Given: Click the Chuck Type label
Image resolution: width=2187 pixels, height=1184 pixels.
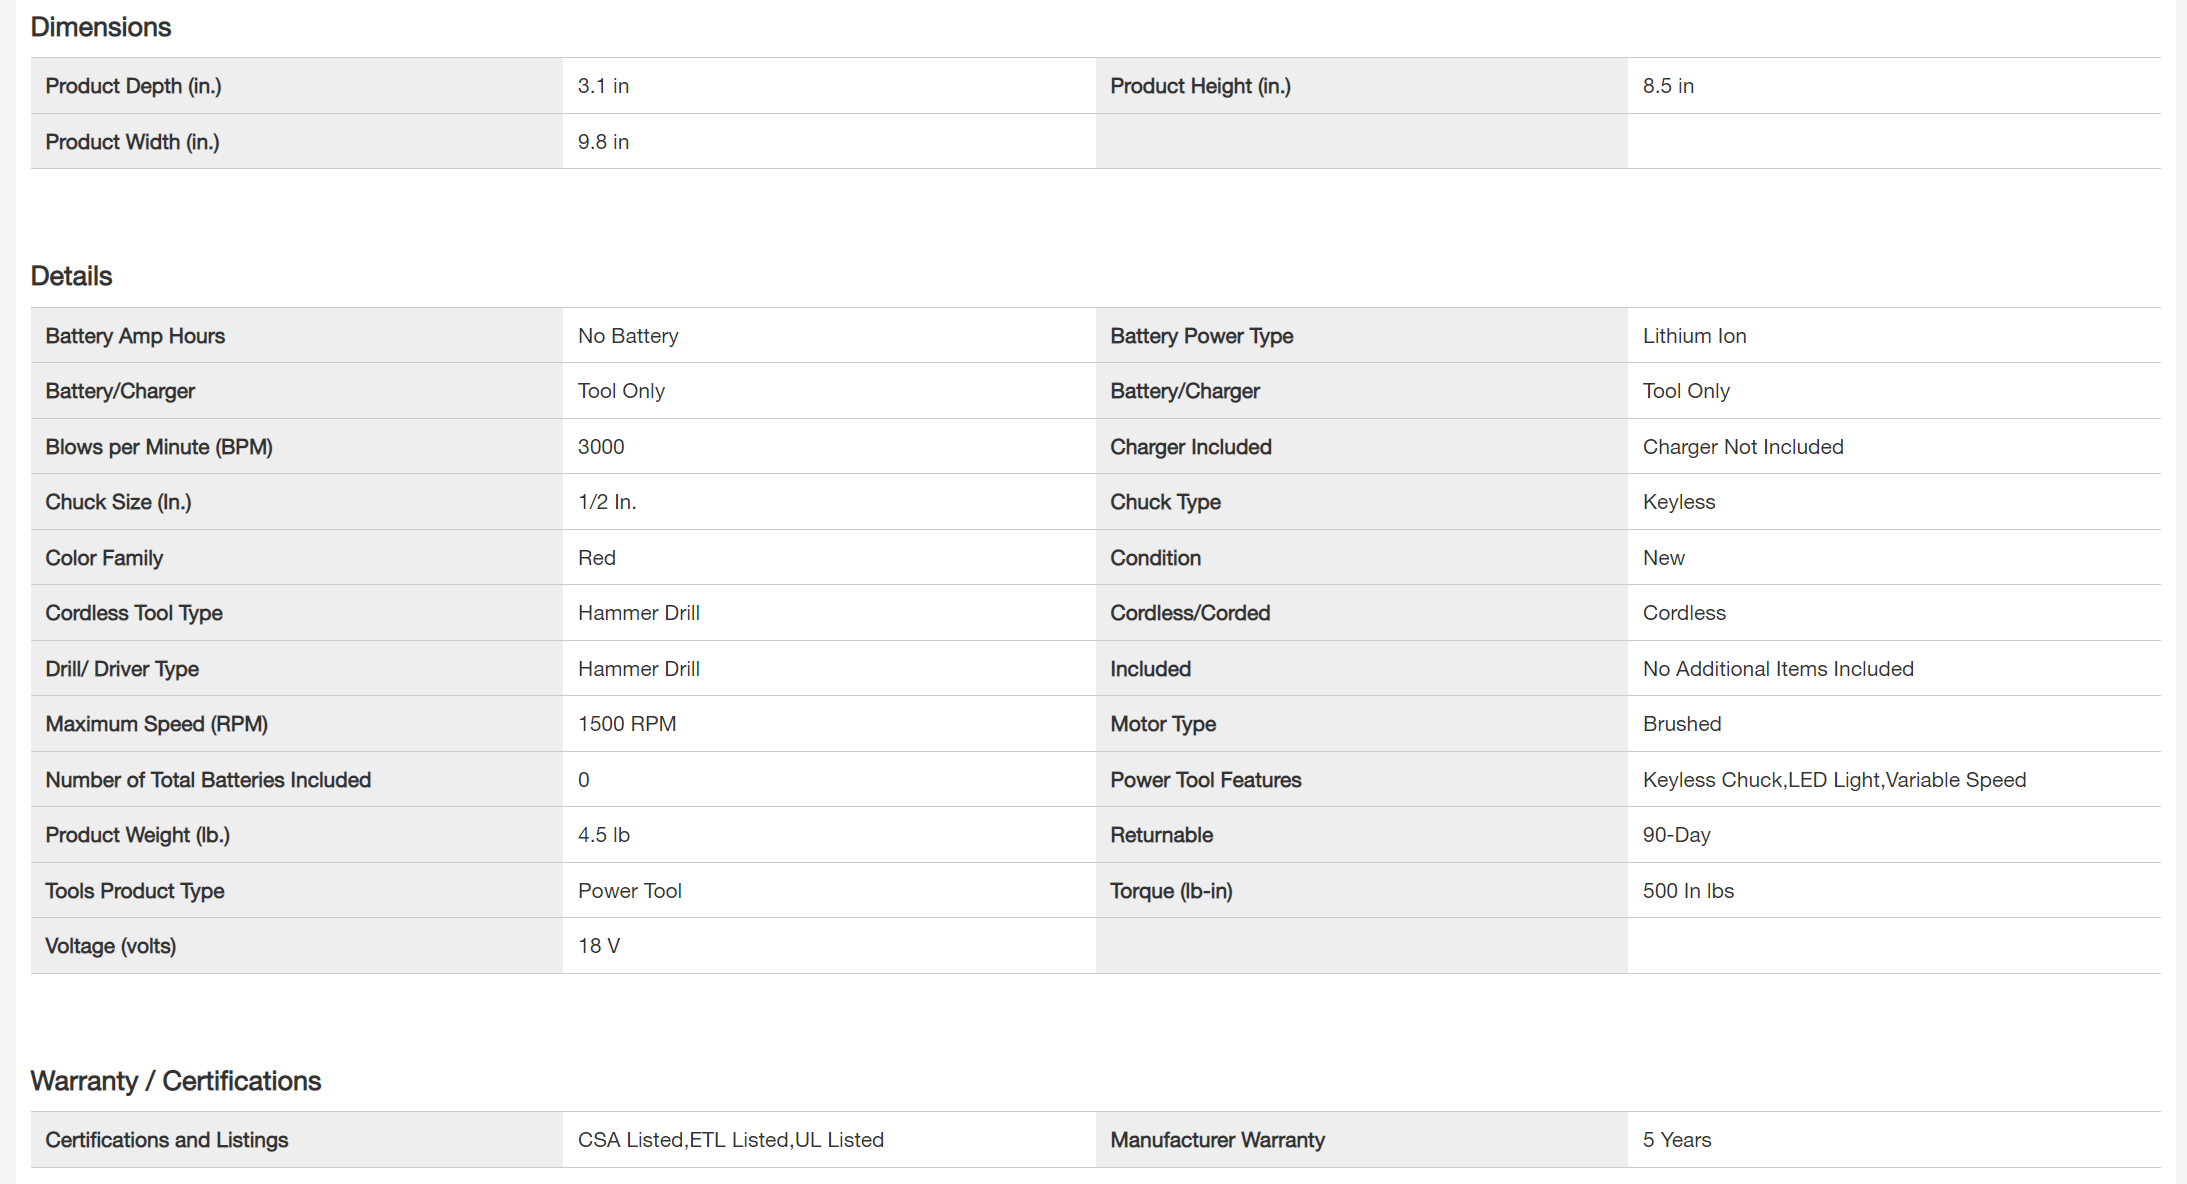Looking at the screenshot, I should (1165, 502).
